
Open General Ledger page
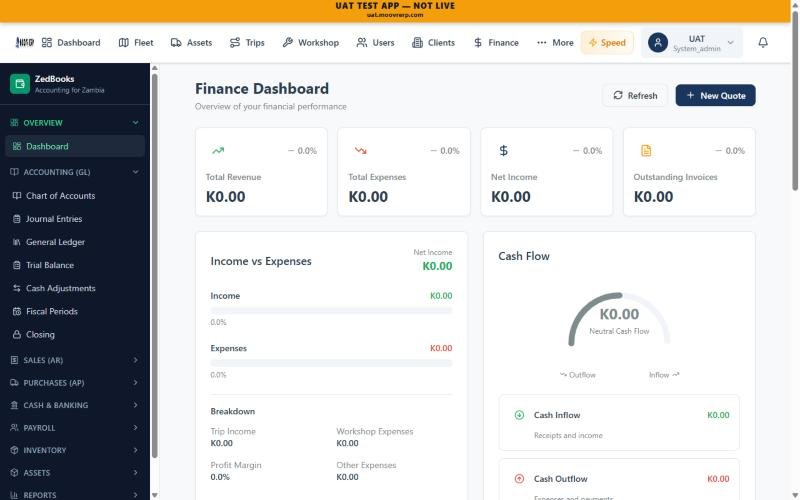[74, 242]
